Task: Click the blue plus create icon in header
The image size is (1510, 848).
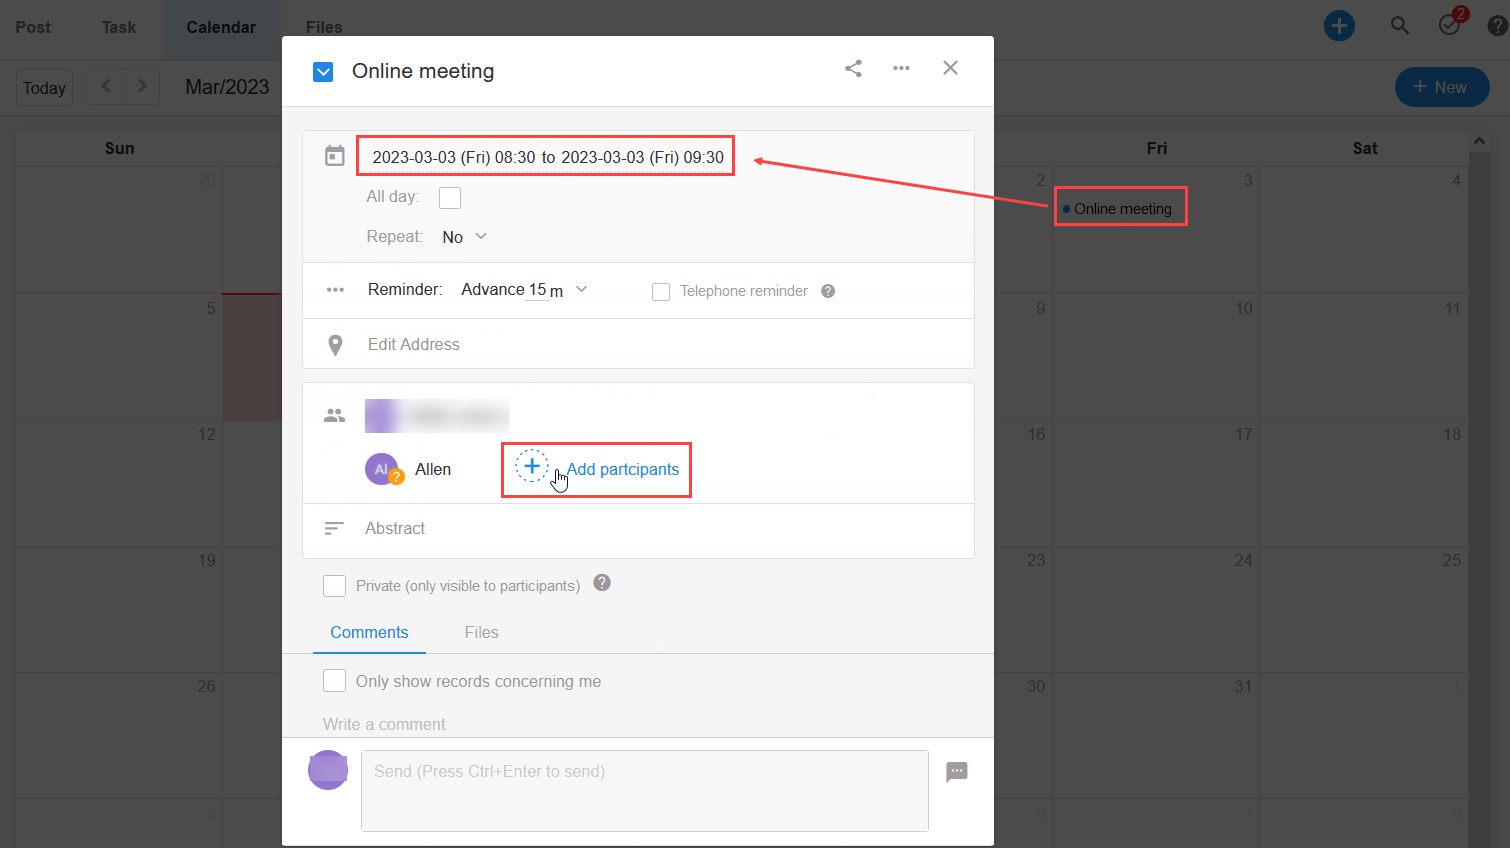Action: point(1339,26)
